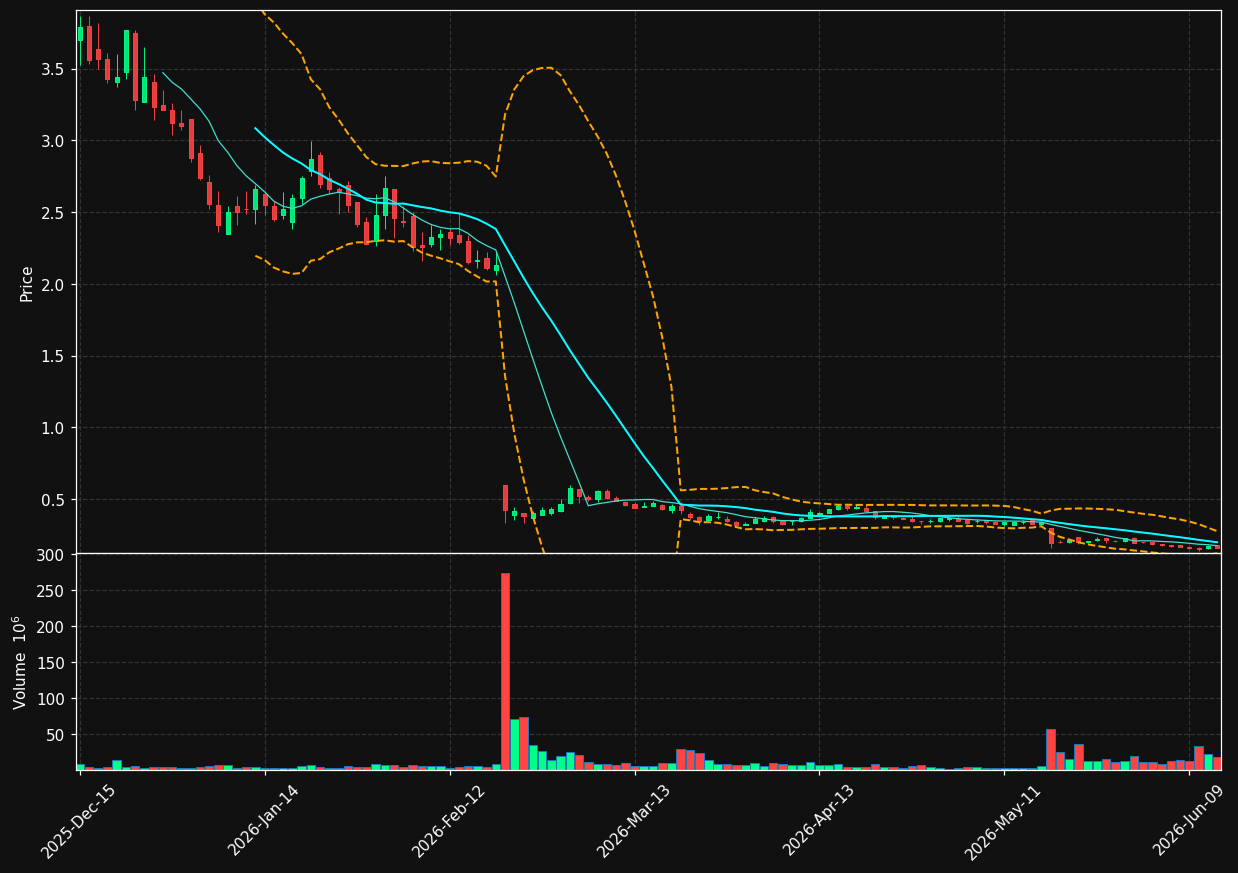Click the 2026-Jun-09 date label

1188,821
